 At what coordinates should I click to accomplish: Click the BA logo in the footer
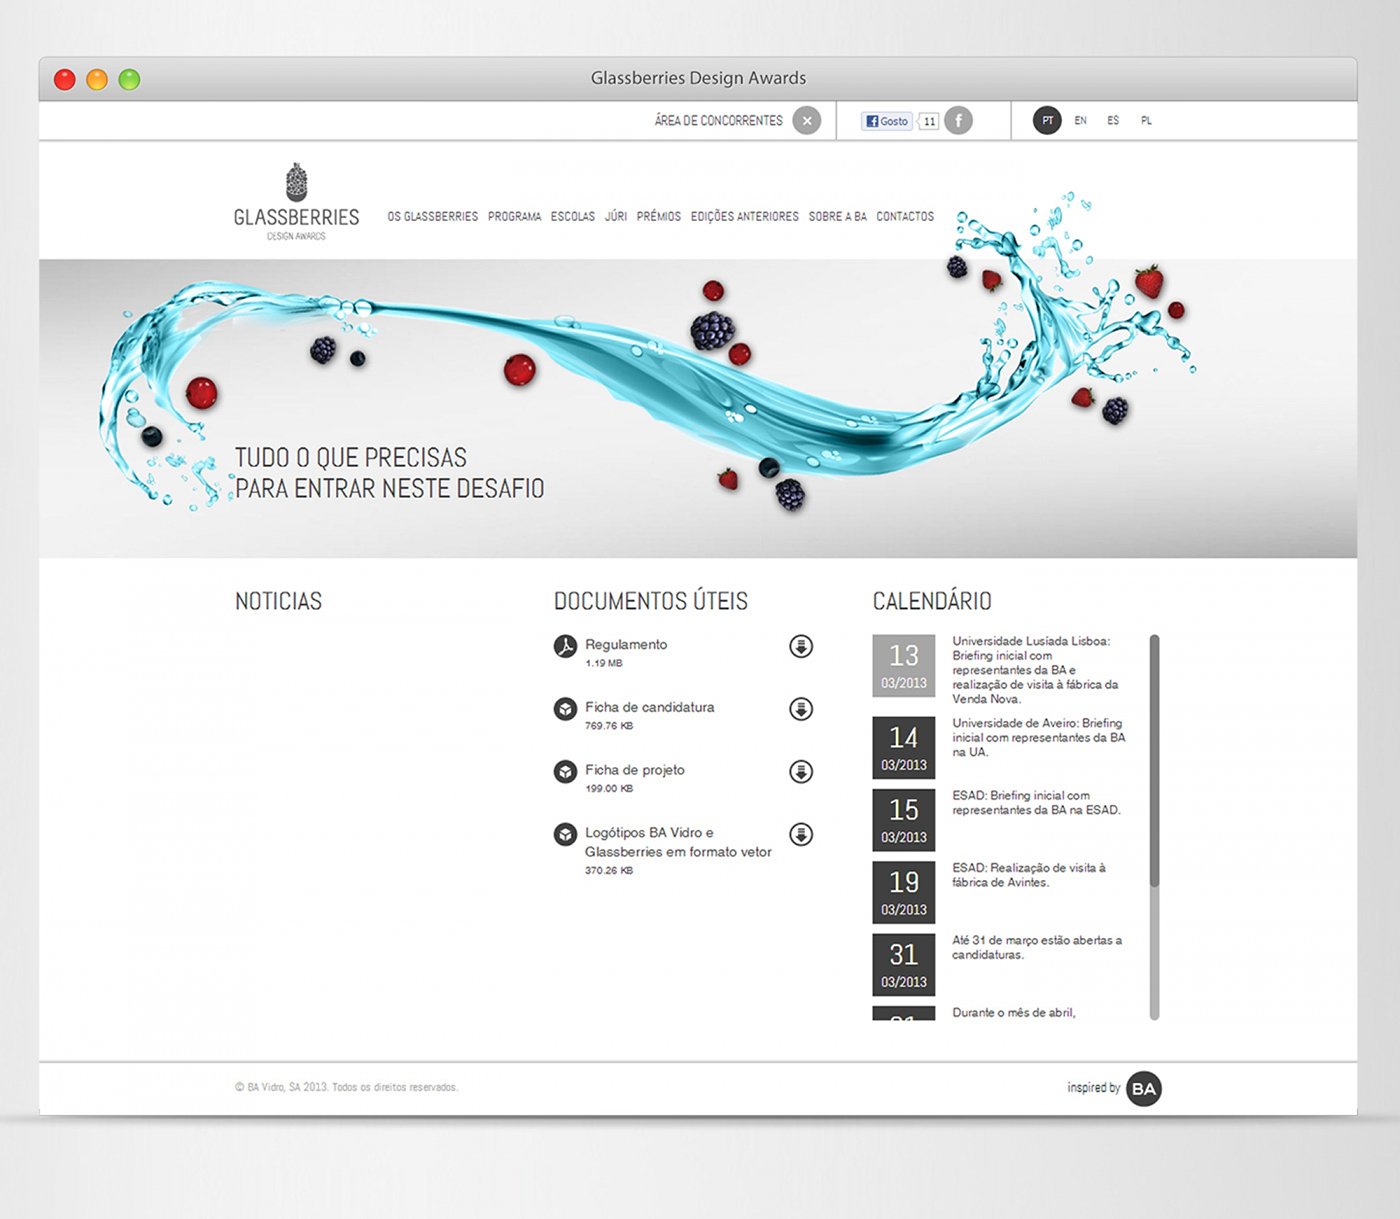[x=1146, y=1088]
